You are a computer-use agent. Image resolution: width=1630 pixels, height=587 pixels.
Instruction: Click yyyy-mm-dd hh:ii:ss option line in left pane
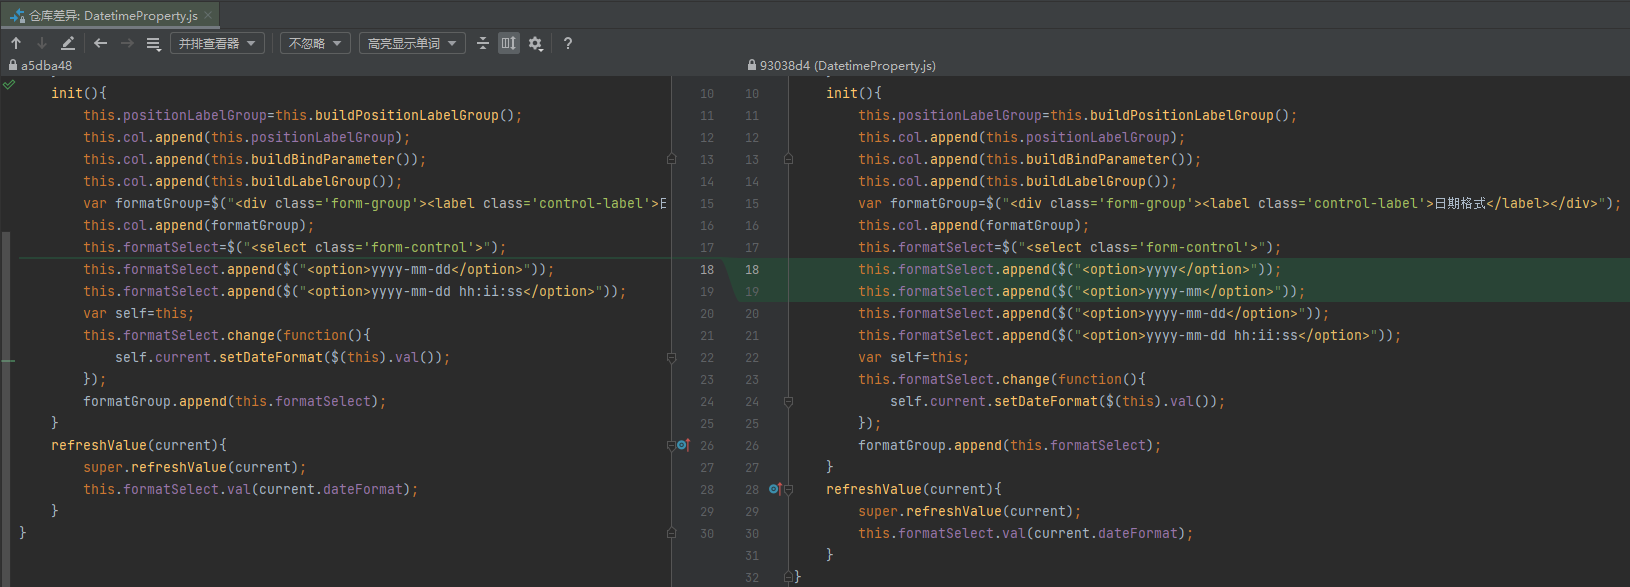[354, 291]
